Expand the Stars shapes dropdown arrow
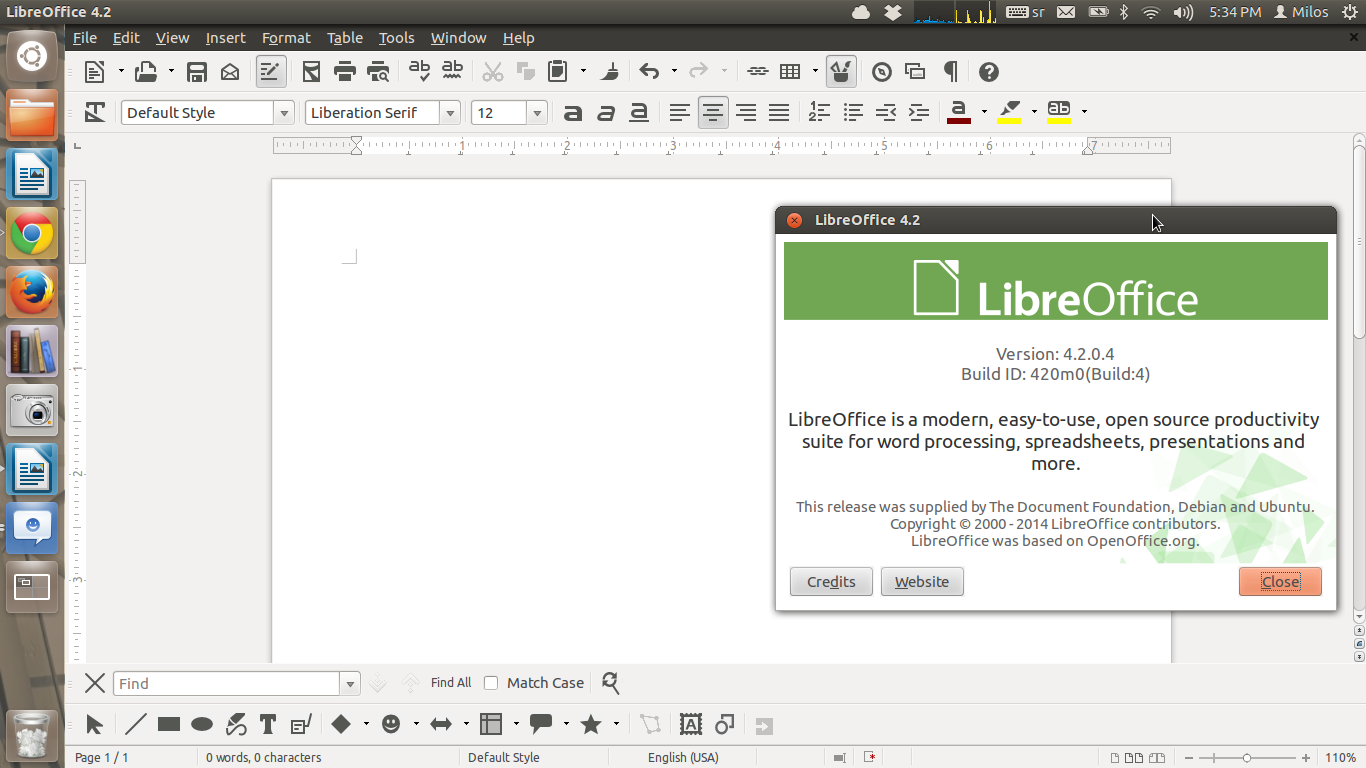The height and width of the screenshot is (768, 1366). (616, 724)
